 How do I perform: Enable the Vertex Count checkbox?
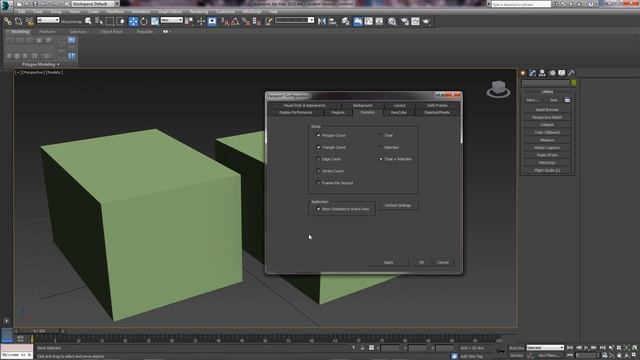[x=318, y=171]
